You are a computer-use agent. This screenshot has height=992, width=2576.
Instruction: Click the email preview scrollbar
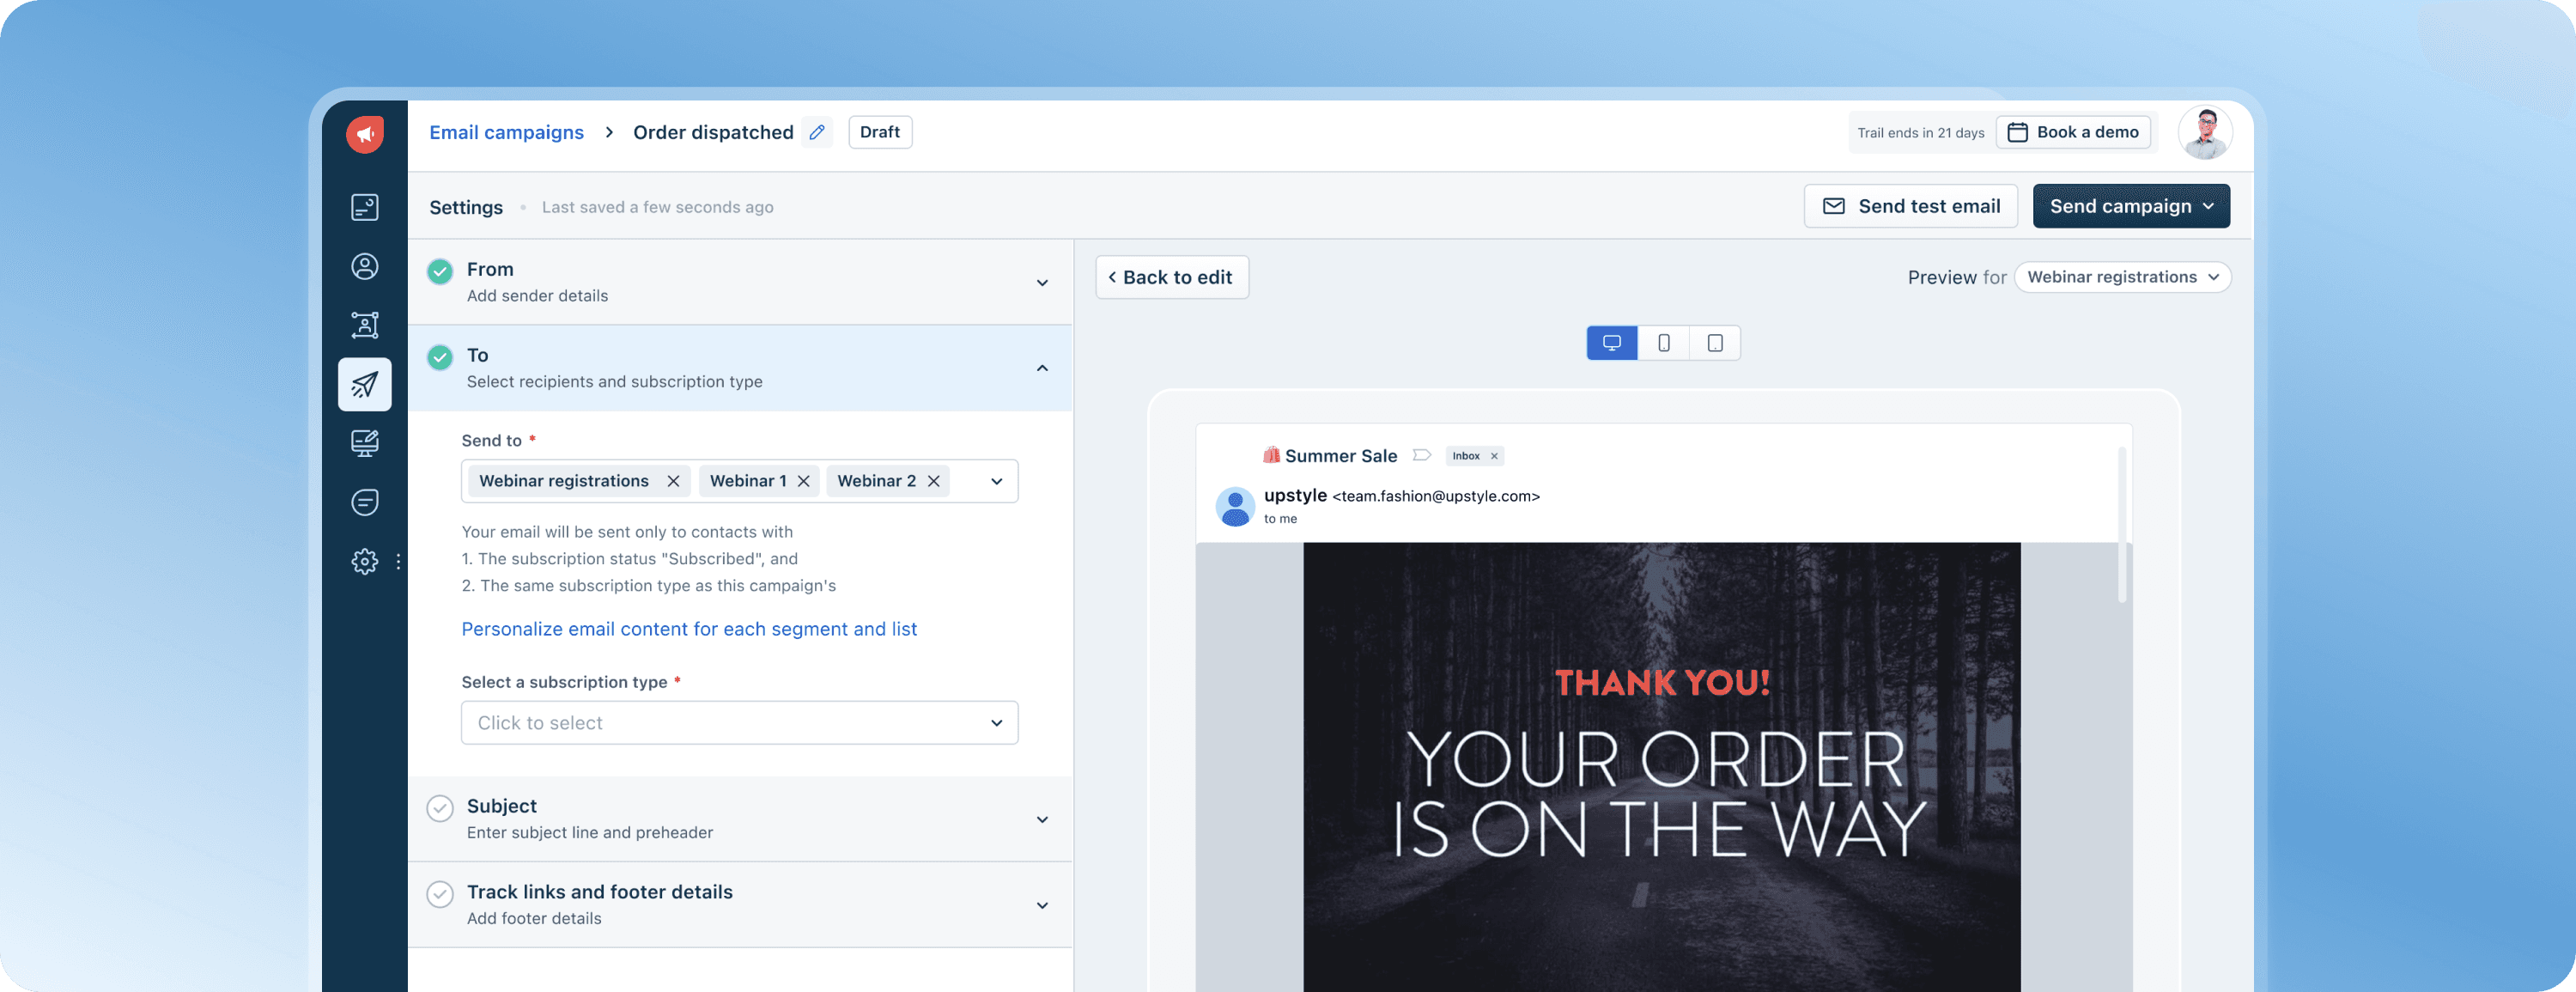[2122, 525]
